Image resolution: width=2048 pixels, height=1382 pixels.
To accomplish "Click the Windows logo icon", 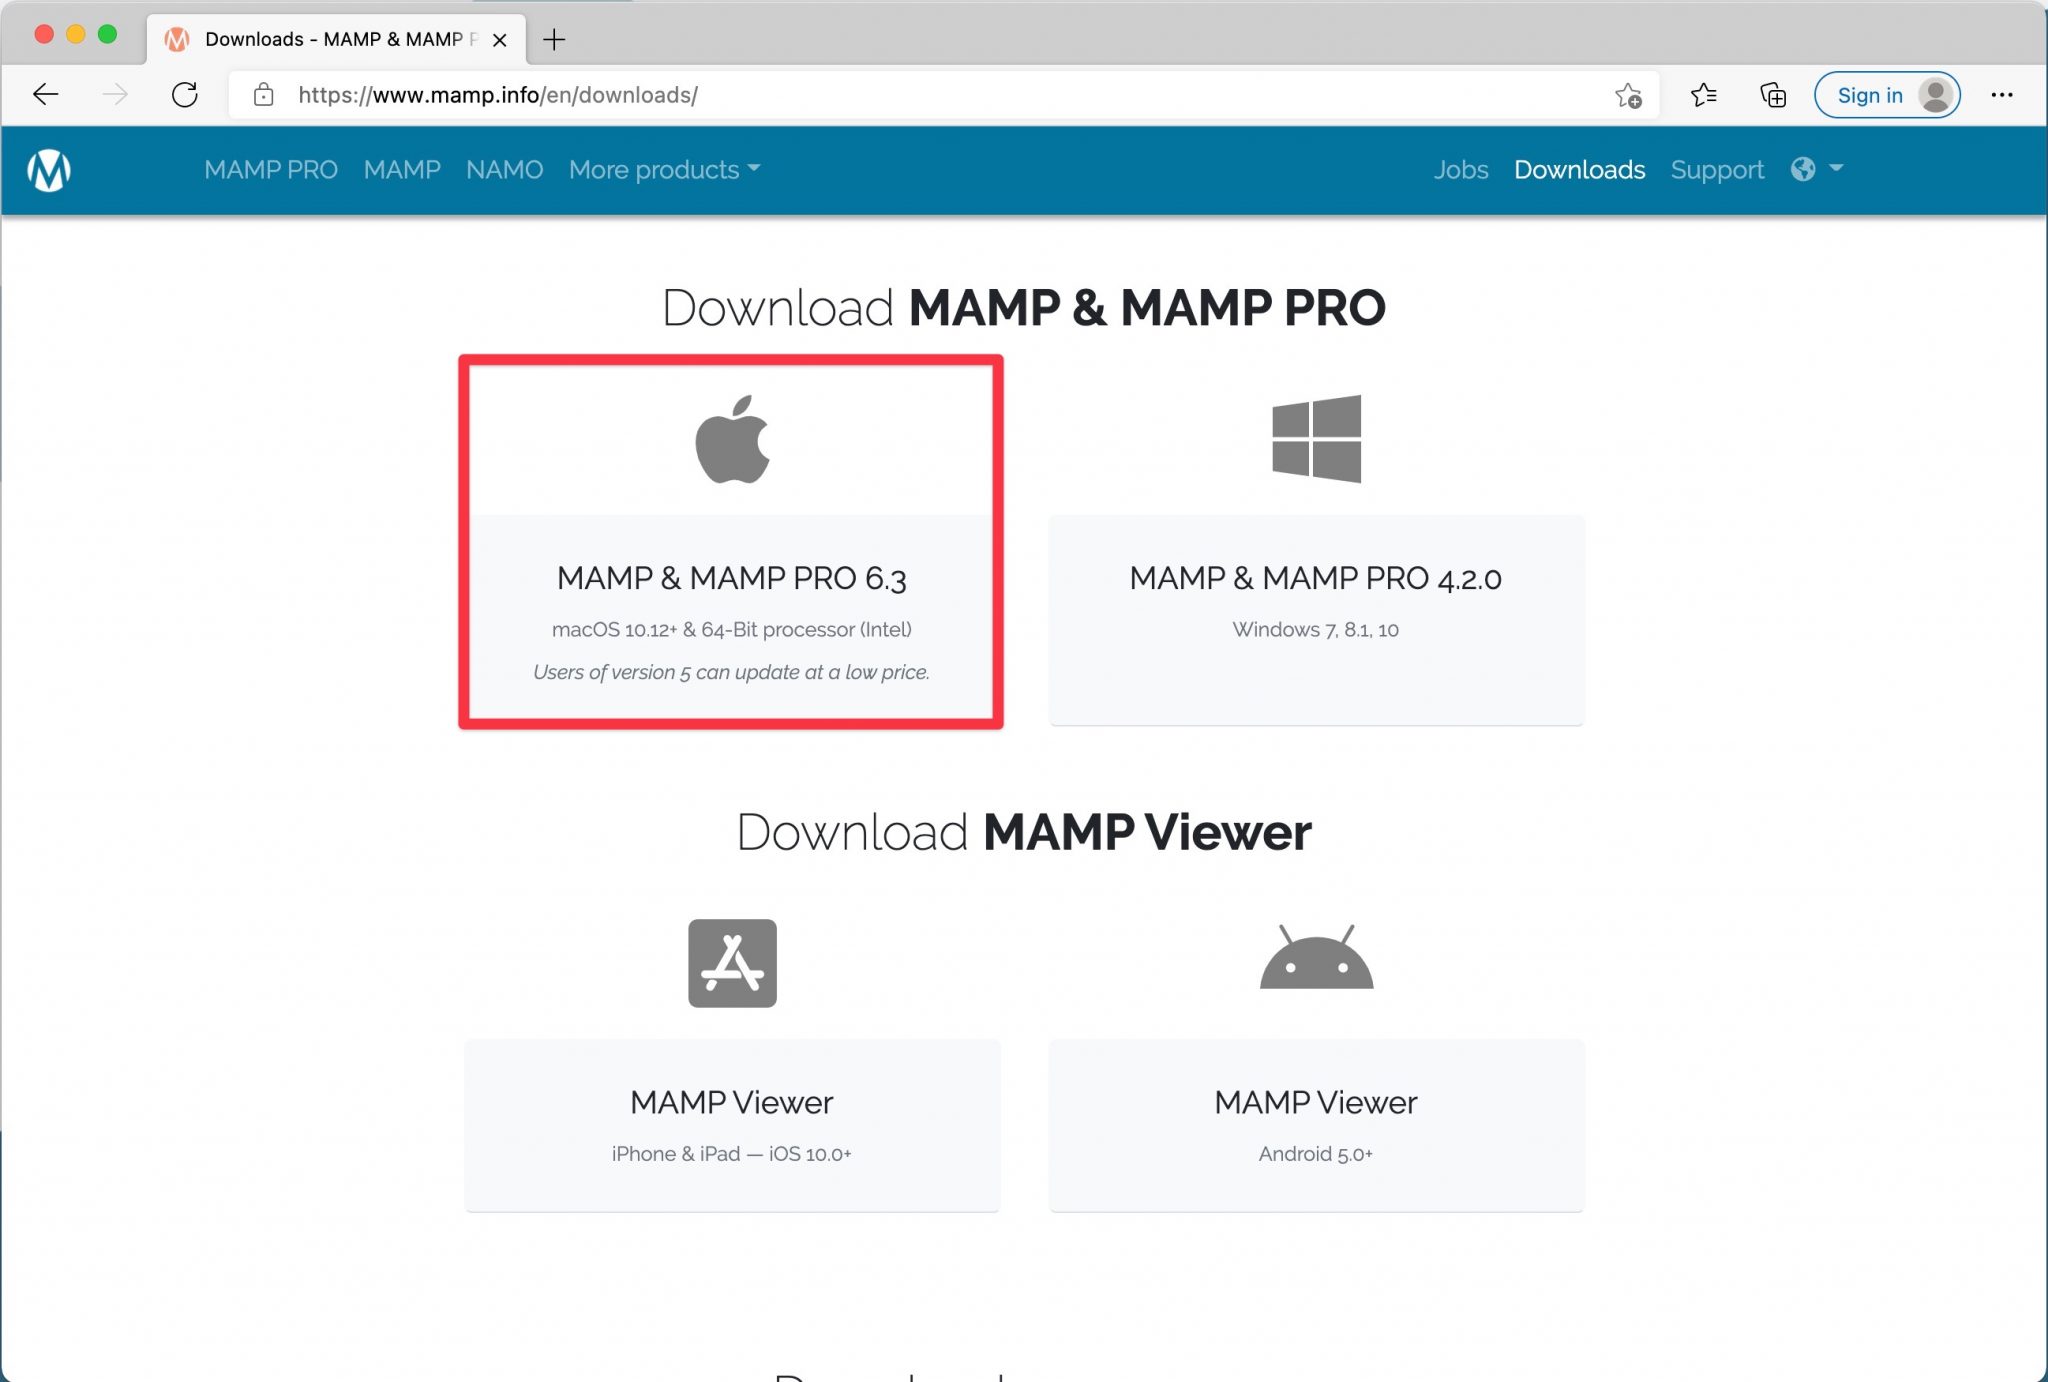I will 1316,440.
